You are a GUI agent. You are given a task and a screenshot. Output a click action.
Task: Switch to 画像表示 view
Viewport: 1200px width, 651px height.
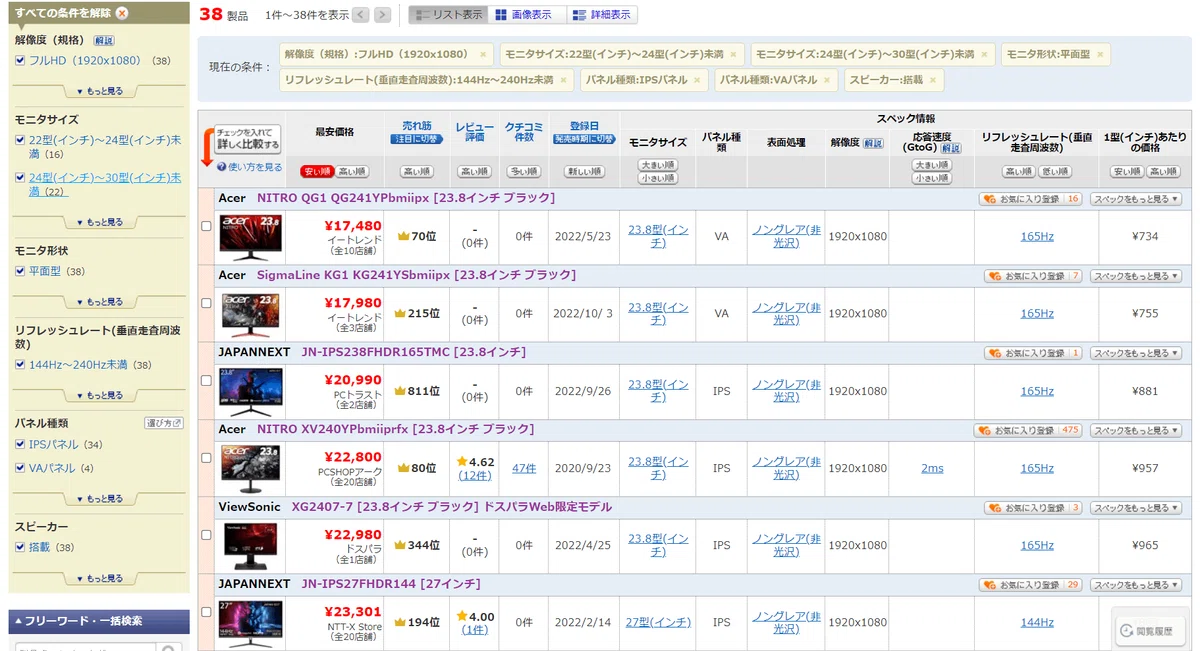pyautogui.click(x=524, y=15)
